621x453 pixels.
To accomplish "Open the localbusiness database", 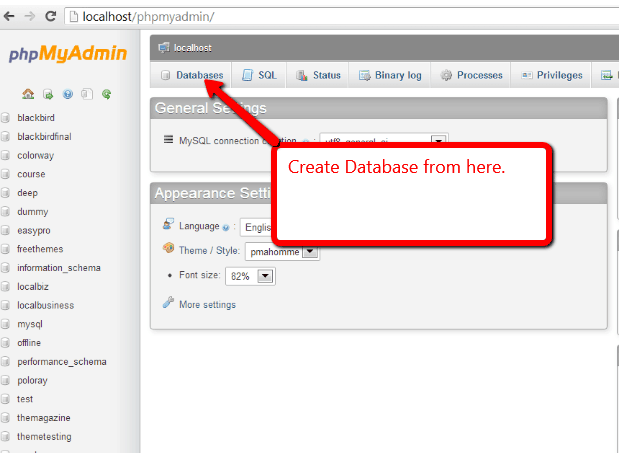I will 46,305.
